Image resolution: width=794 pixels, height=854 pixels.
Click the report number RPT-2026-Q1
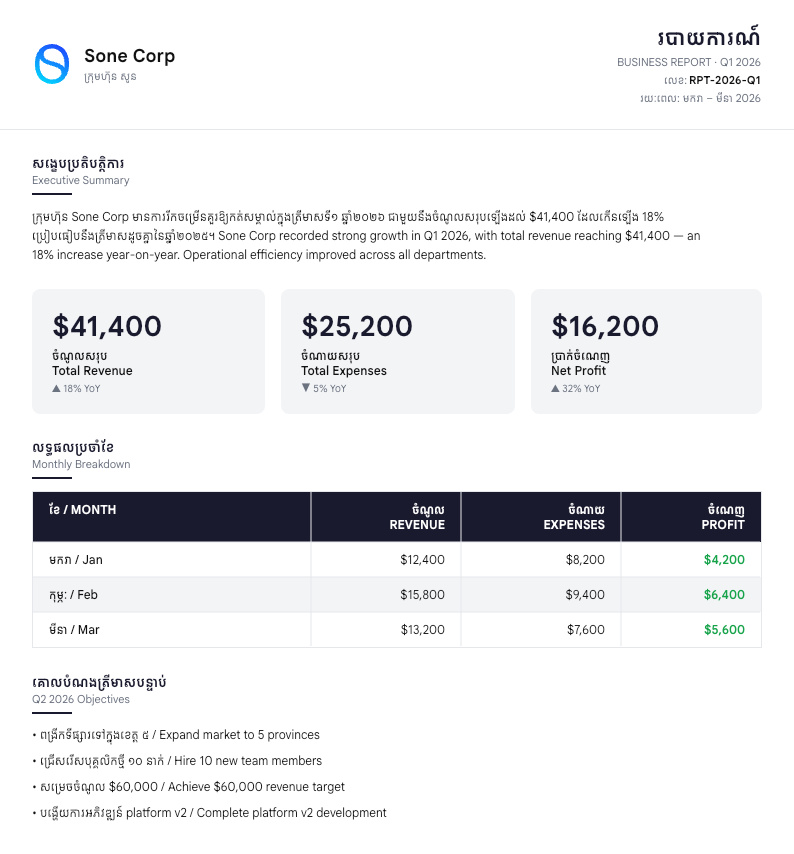725,80
